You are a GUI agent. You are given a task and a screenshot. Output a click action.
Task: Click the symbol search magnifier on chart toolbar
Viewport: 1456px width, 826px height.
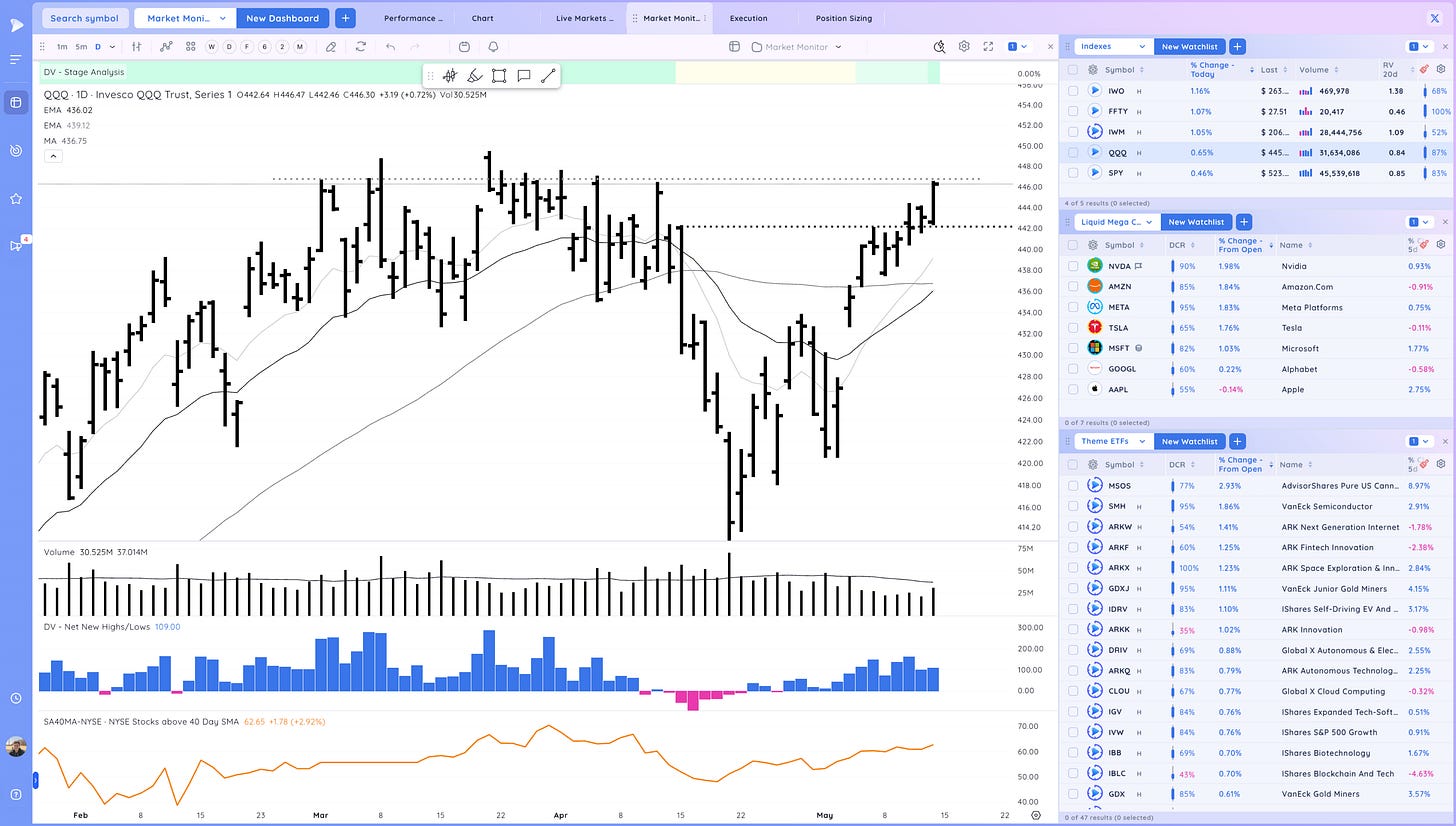[939, 46]
